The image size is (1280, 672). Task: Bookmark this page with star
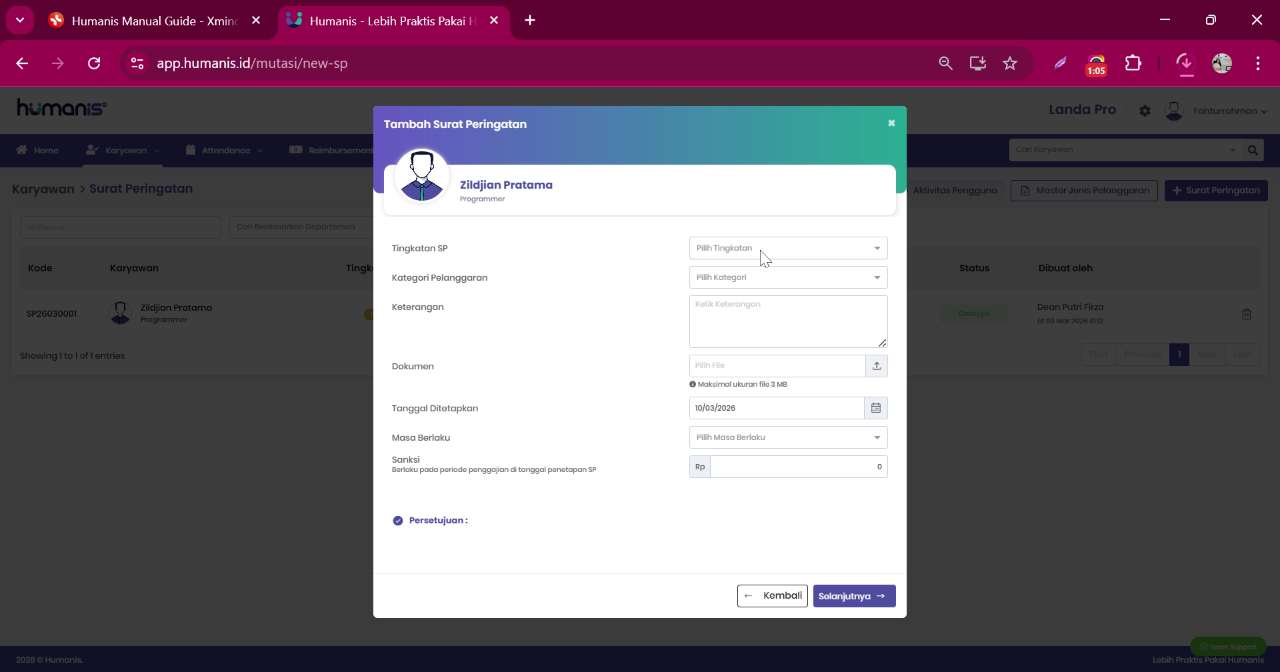(1010, 63)
